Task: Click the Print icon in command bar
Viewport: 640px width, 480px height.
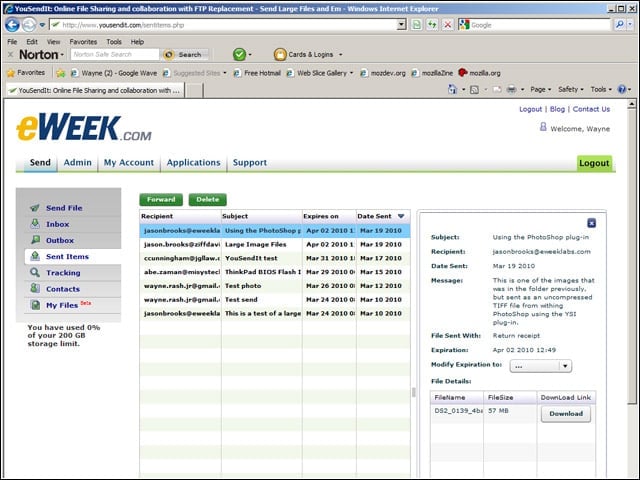Action: (x=511, y=89)
